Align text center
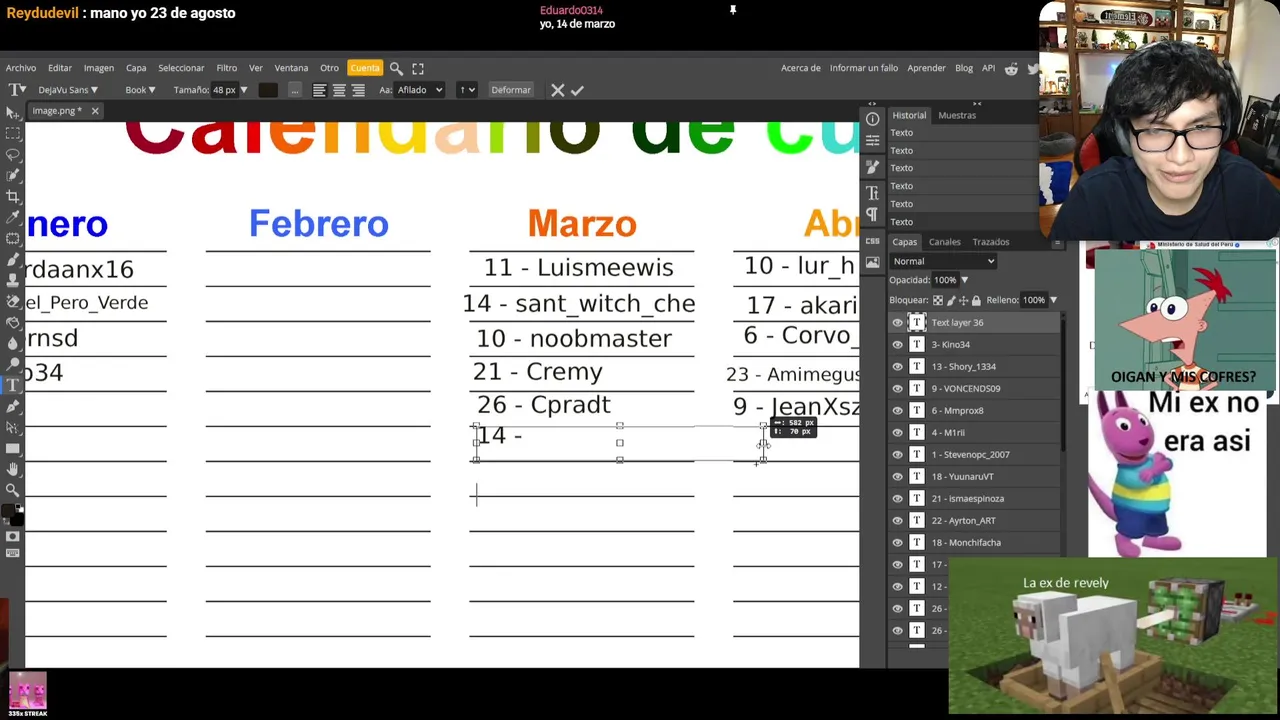This screenshot has height=720, width=1280. [x=339, y=90]
